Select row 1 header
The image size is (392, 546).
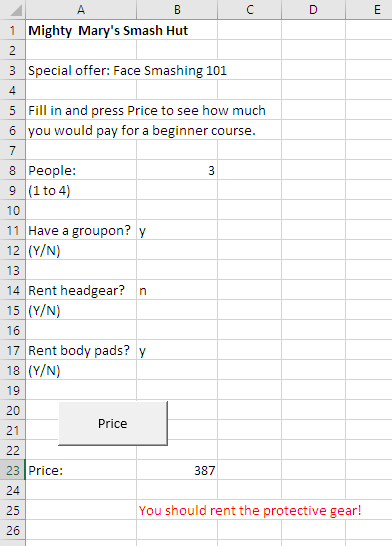click(13, 30)
